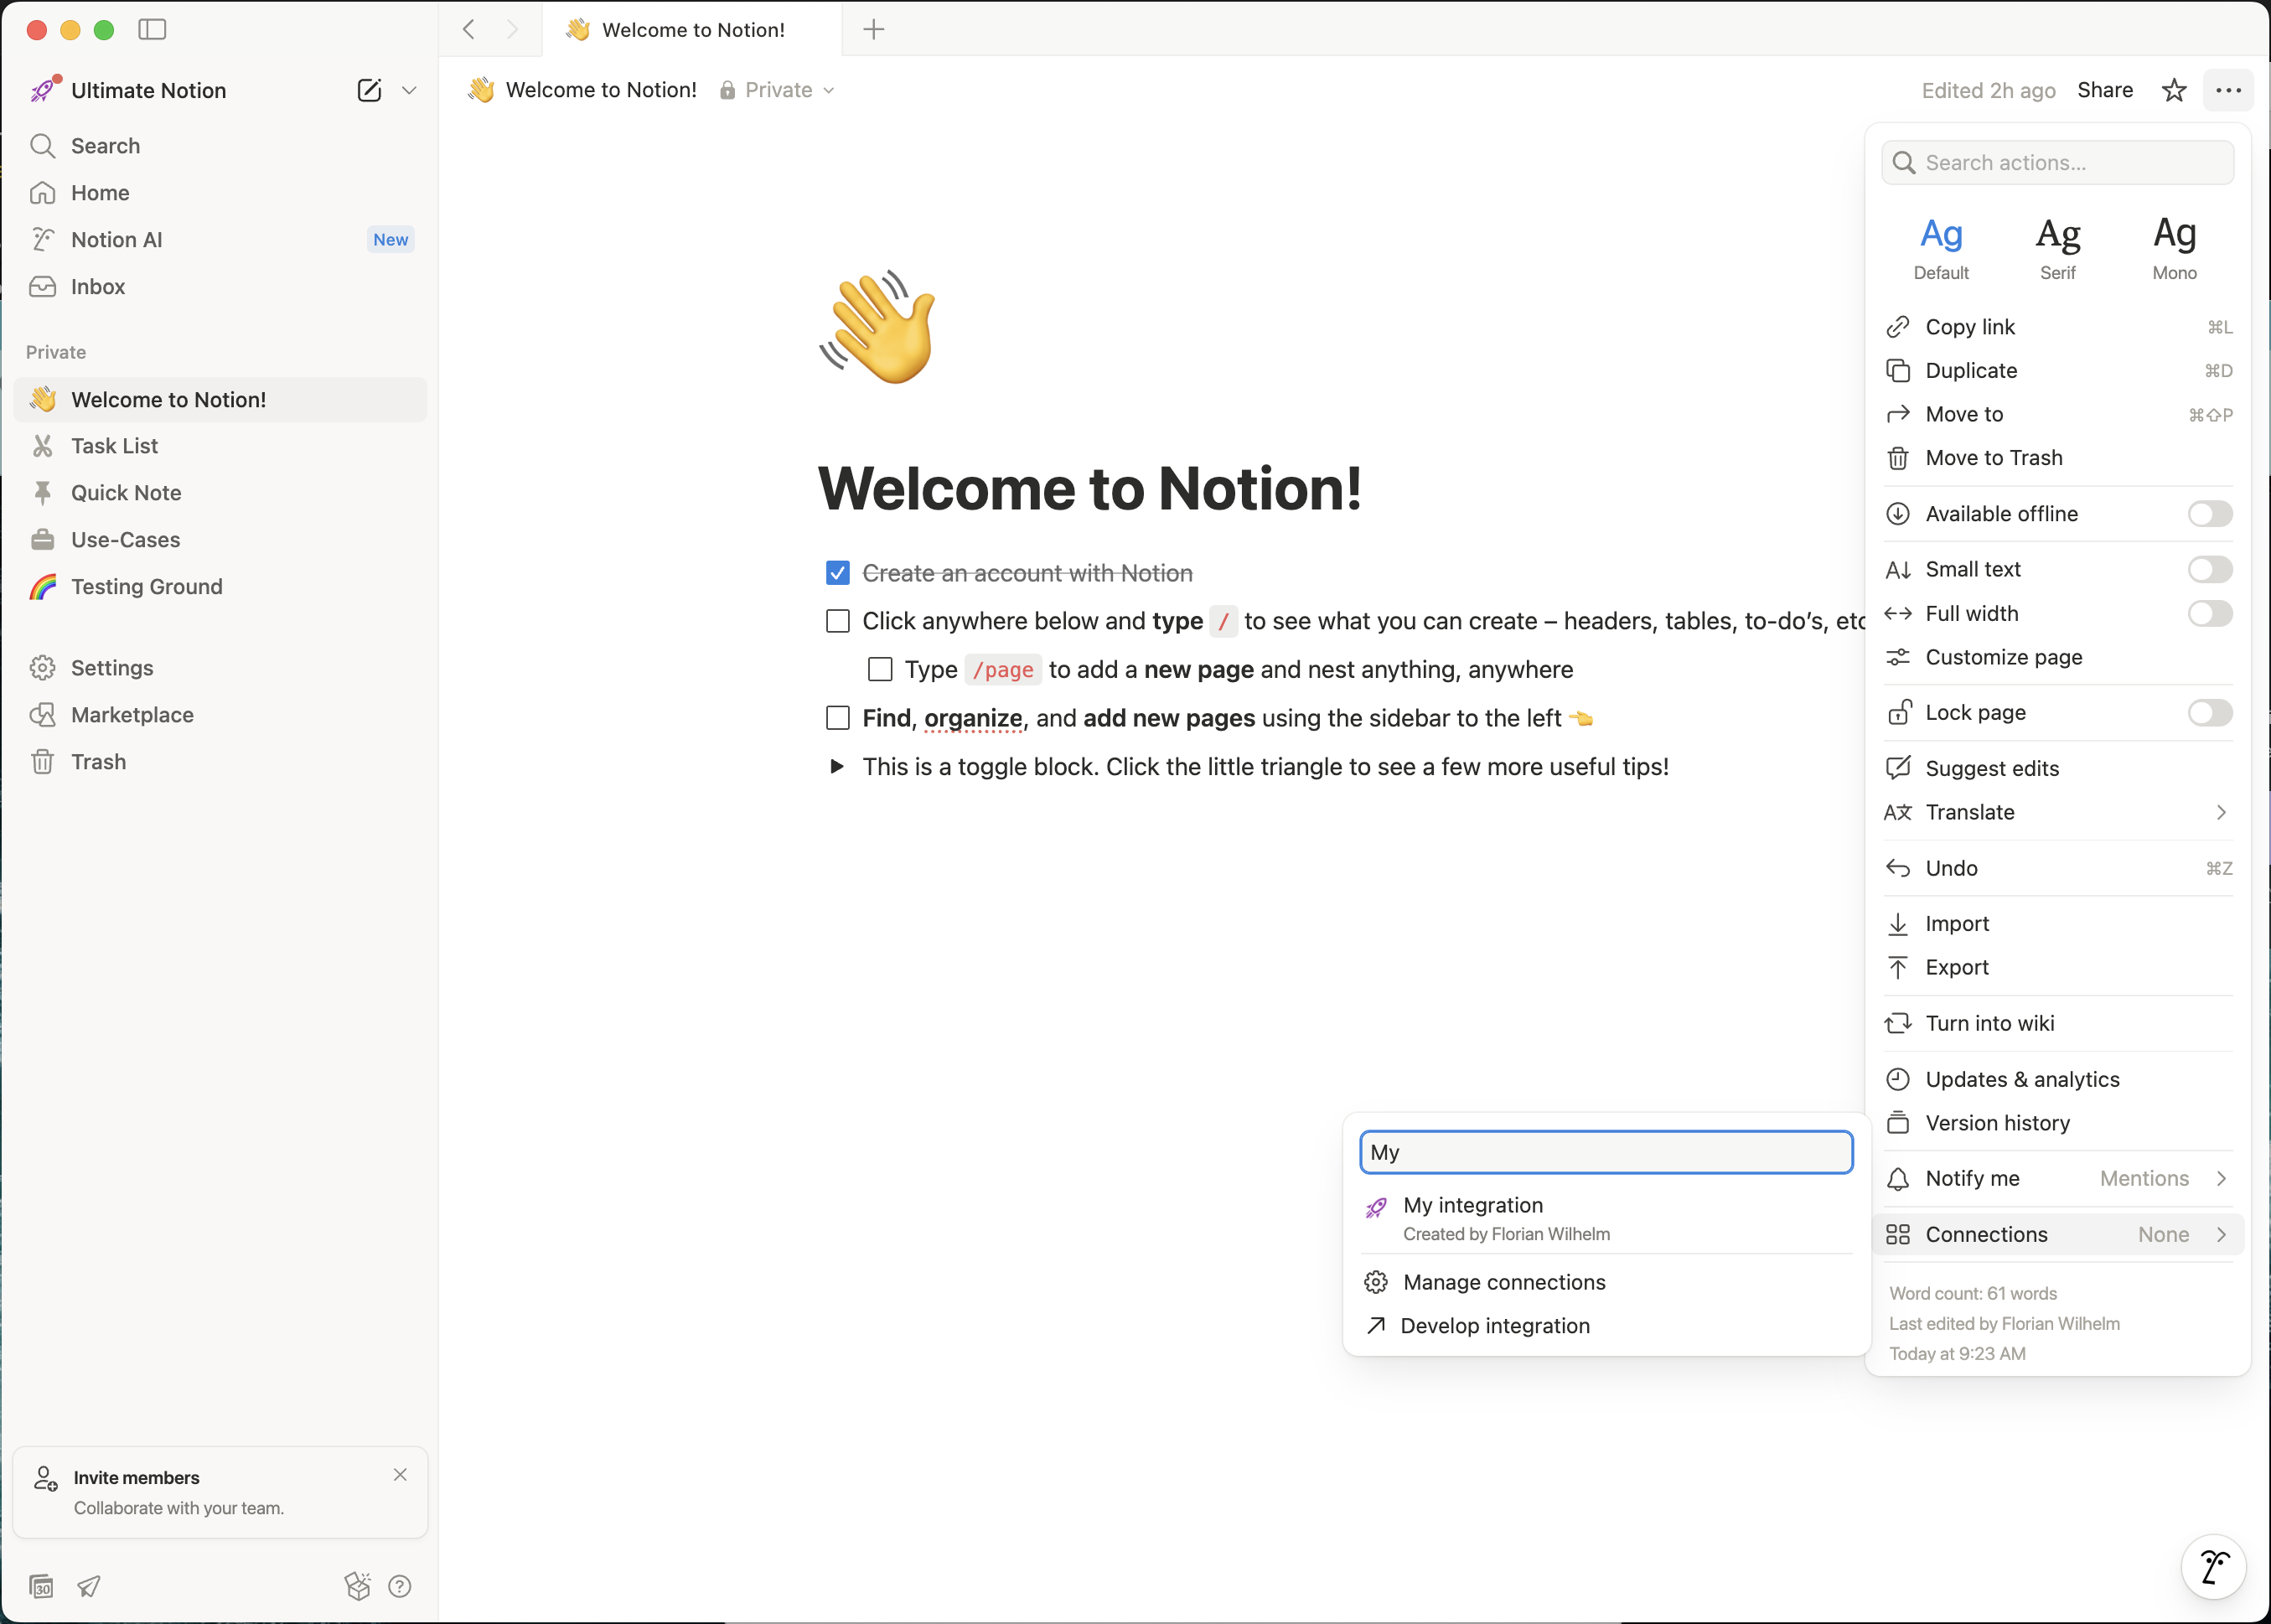Select the My integration connection
Image resolution: width=2271 pixels, height=1624 pixels.
tap(1606, 1219)
